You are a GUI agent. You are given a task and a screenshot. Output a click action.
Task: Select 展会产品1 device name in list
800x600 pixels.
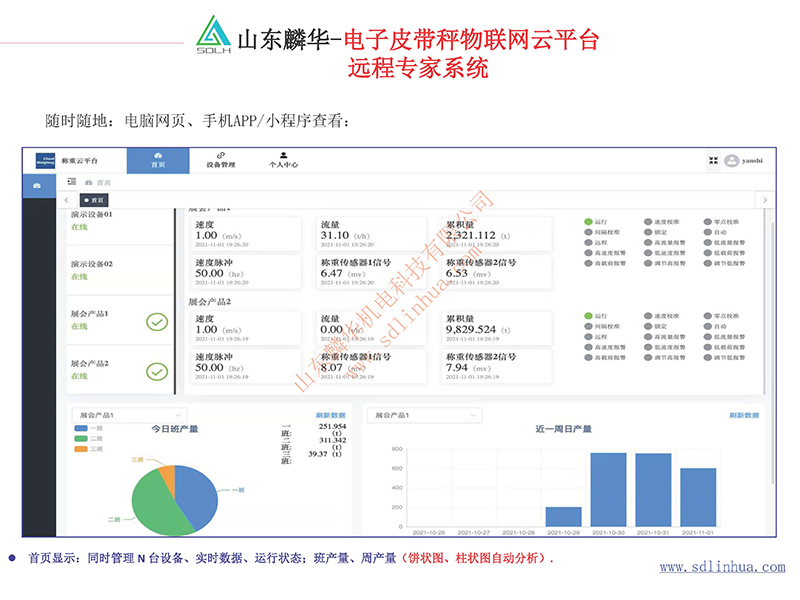(89, 313)
